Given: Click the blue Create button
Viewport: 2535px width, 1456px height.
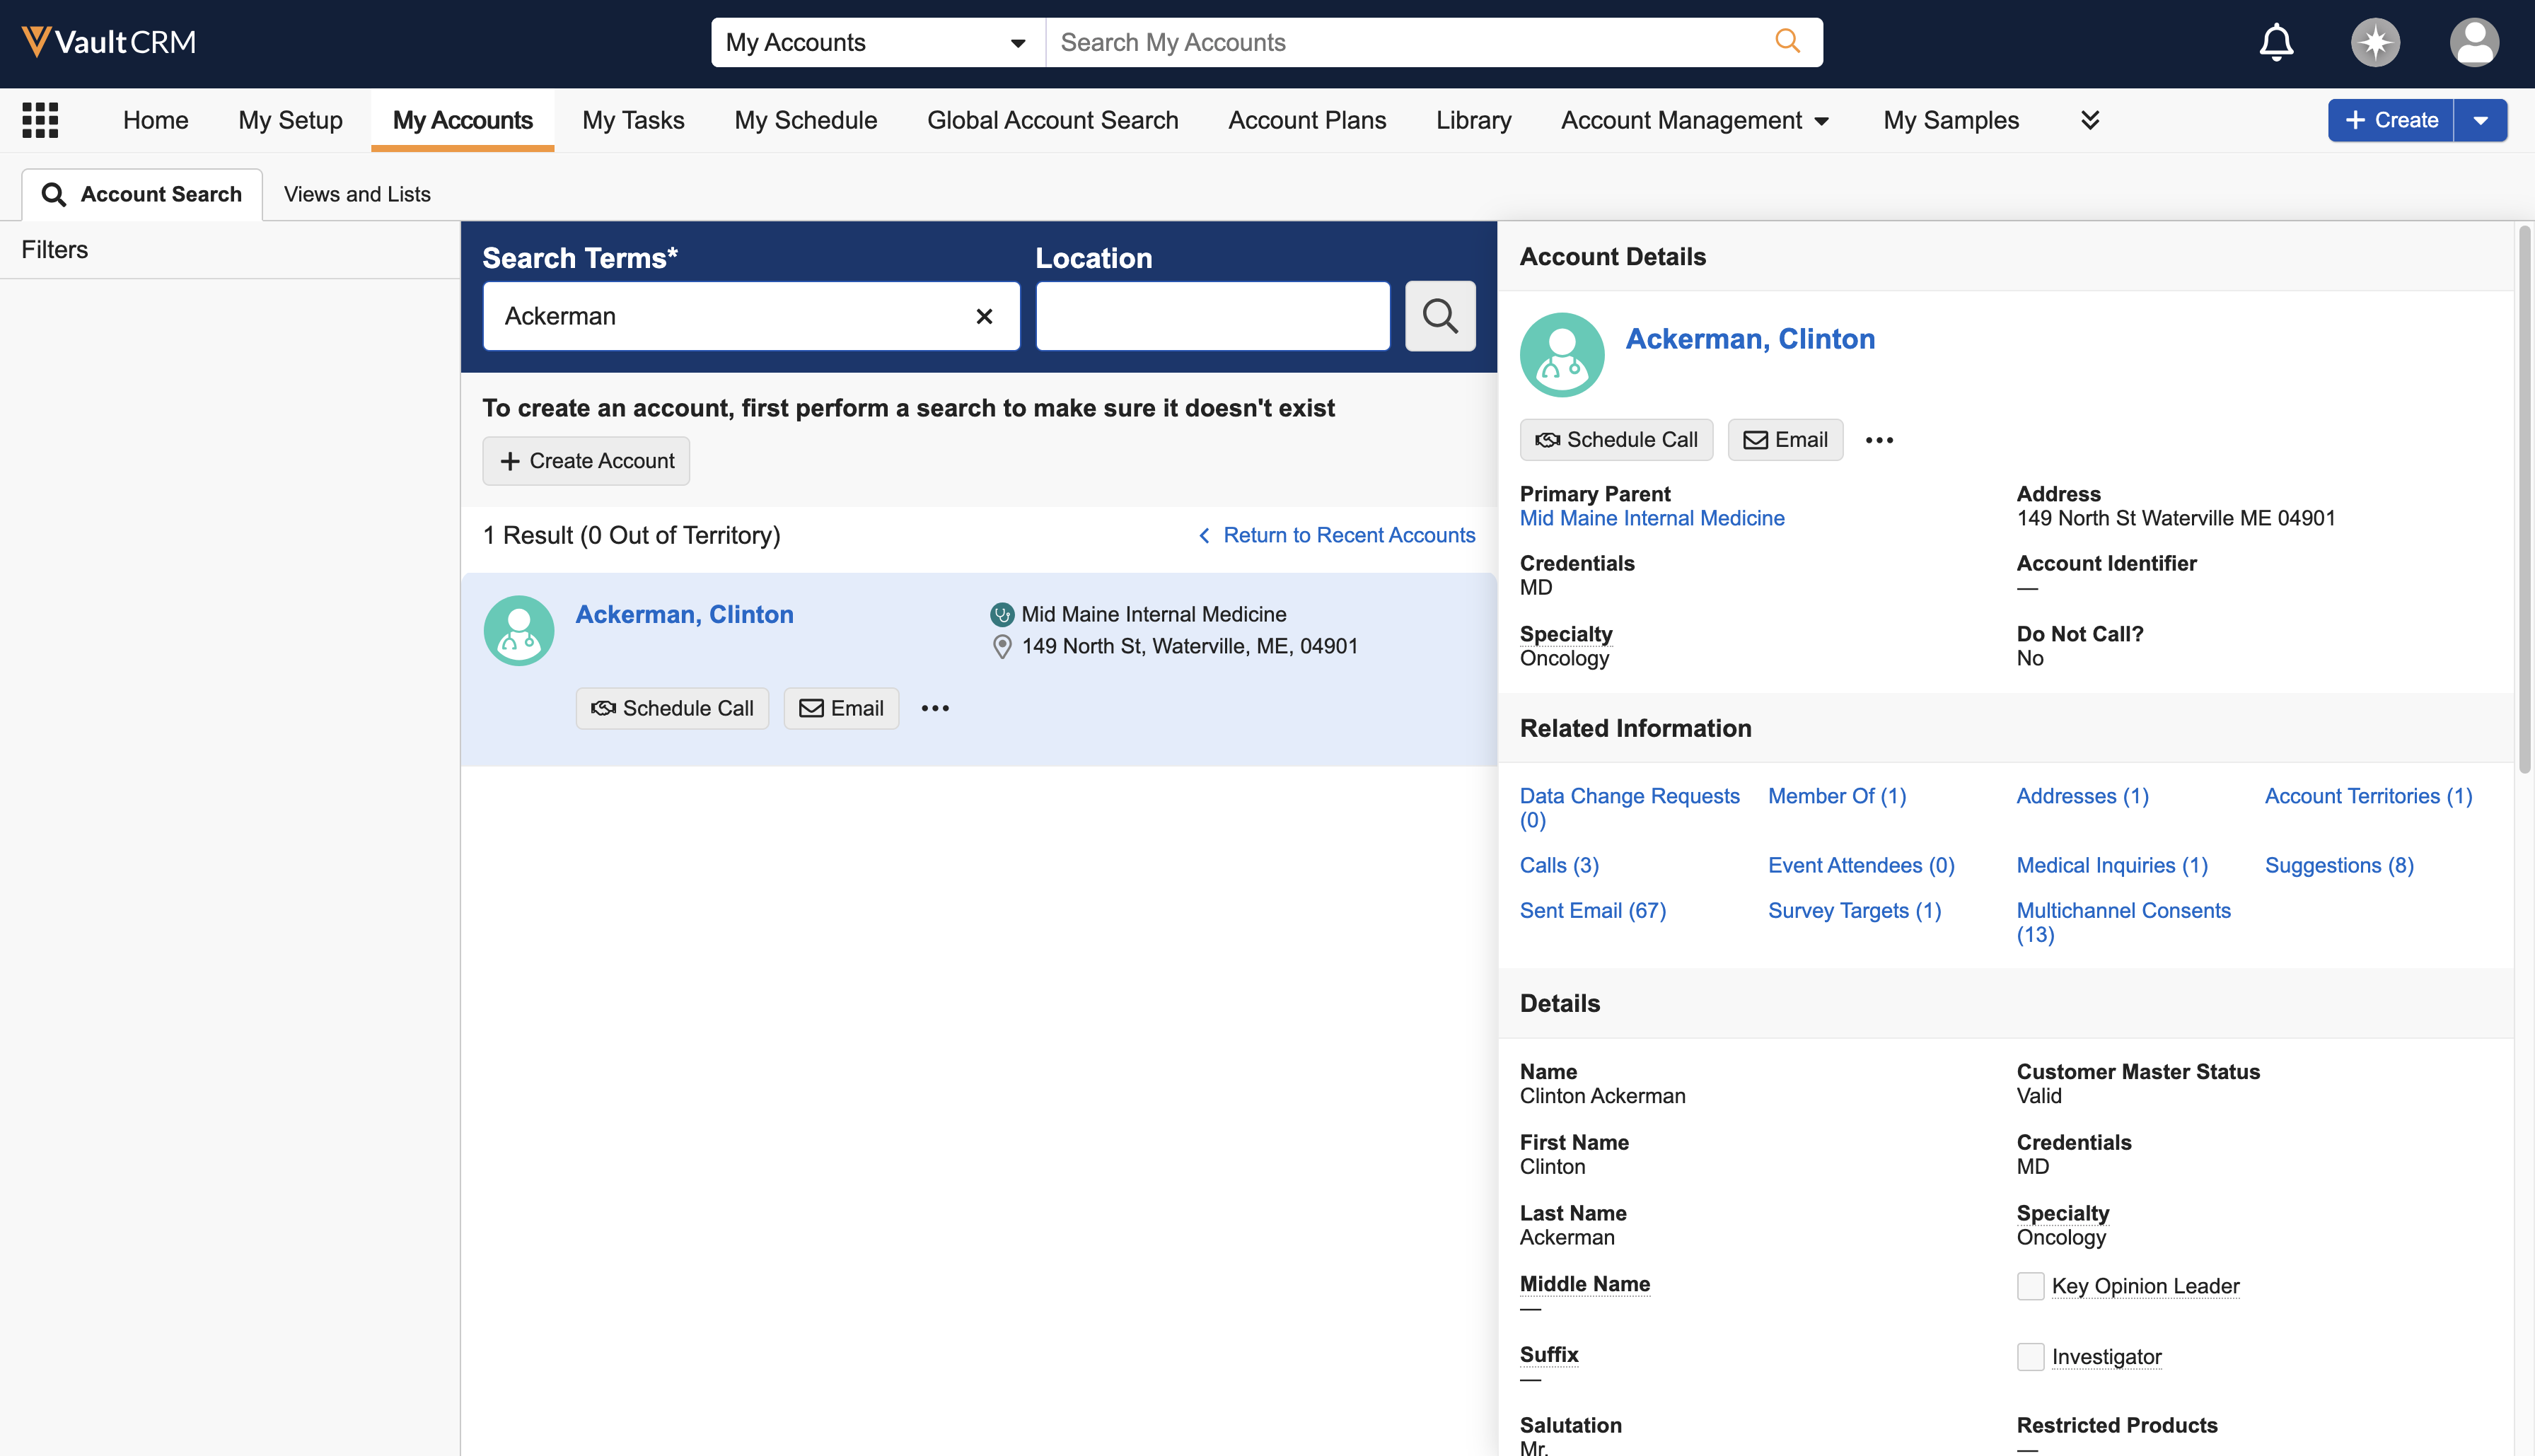Looking at the screenshot, I should 2391,120.
